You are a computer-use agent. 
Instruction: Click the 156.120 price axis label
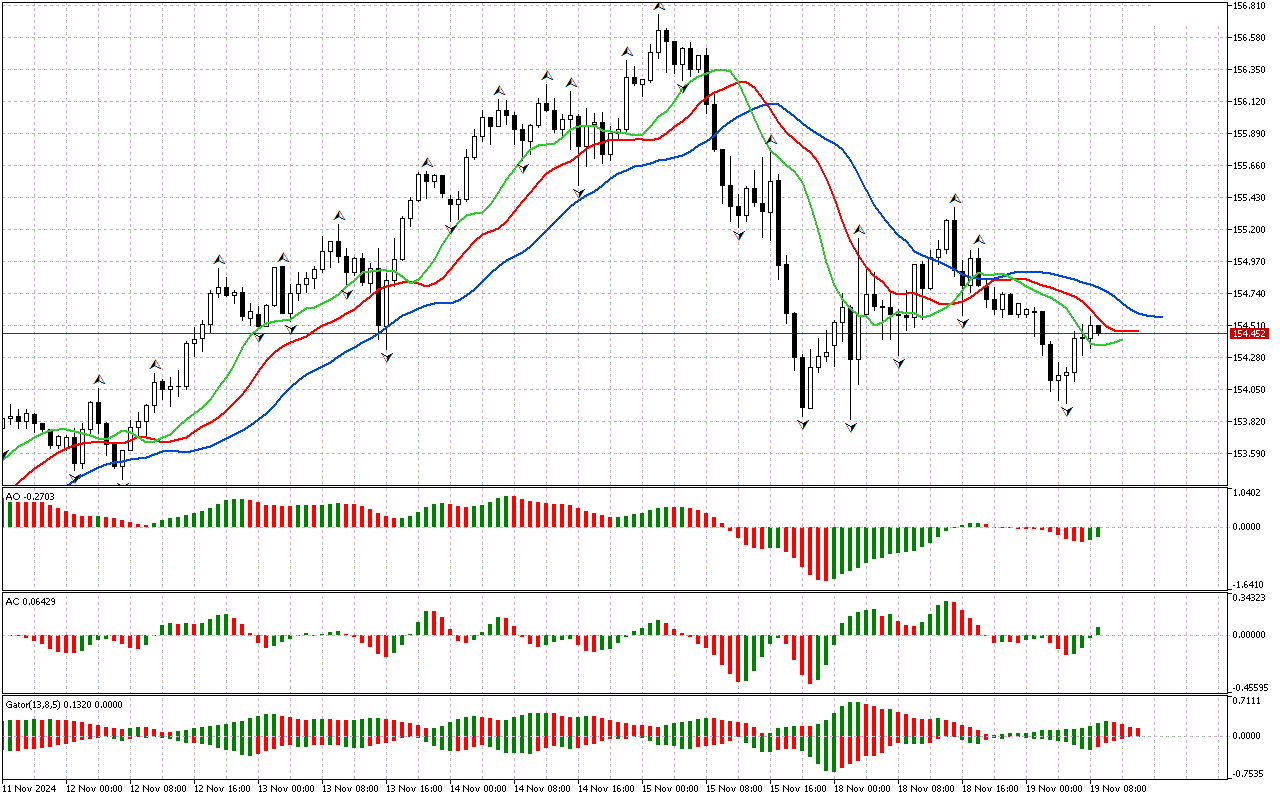1251,102
